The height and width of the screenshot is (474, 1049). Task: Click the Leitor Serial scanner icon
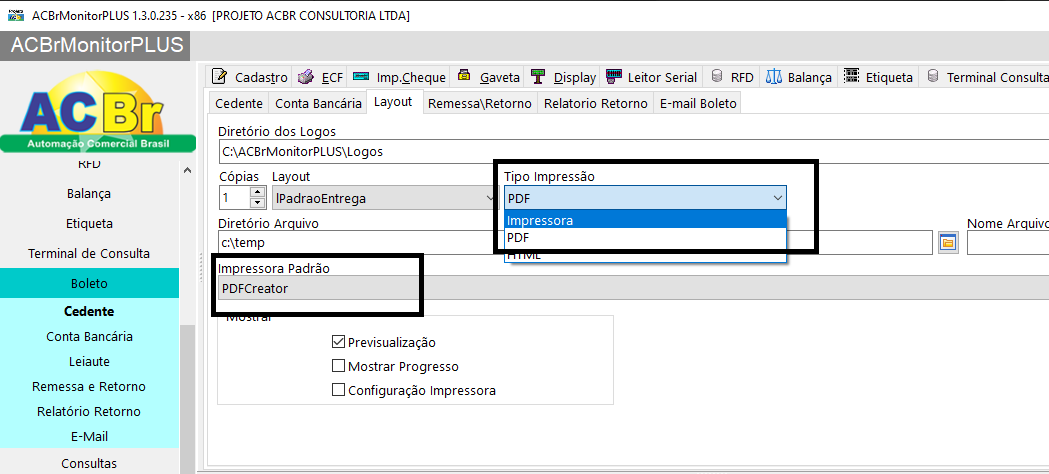coord(613,76)
